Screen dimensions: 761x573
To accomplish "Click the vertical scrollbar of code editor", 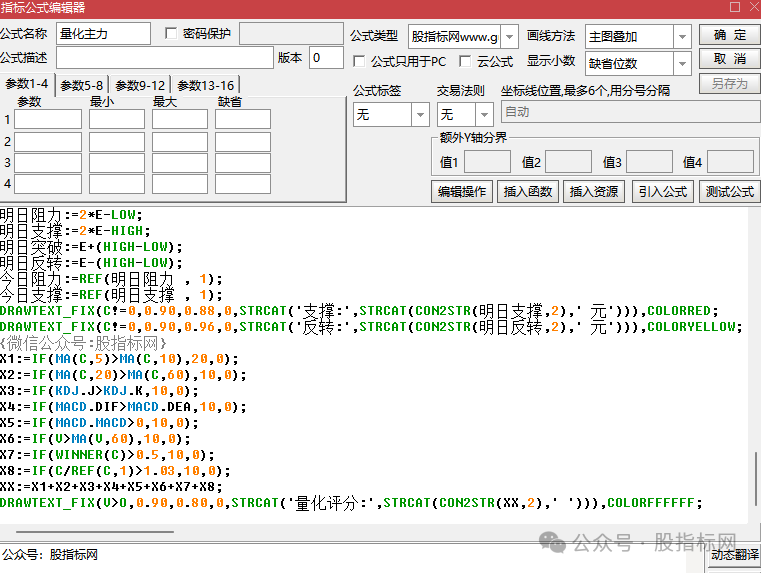I will pyautogui.click(x=755, y=479).
